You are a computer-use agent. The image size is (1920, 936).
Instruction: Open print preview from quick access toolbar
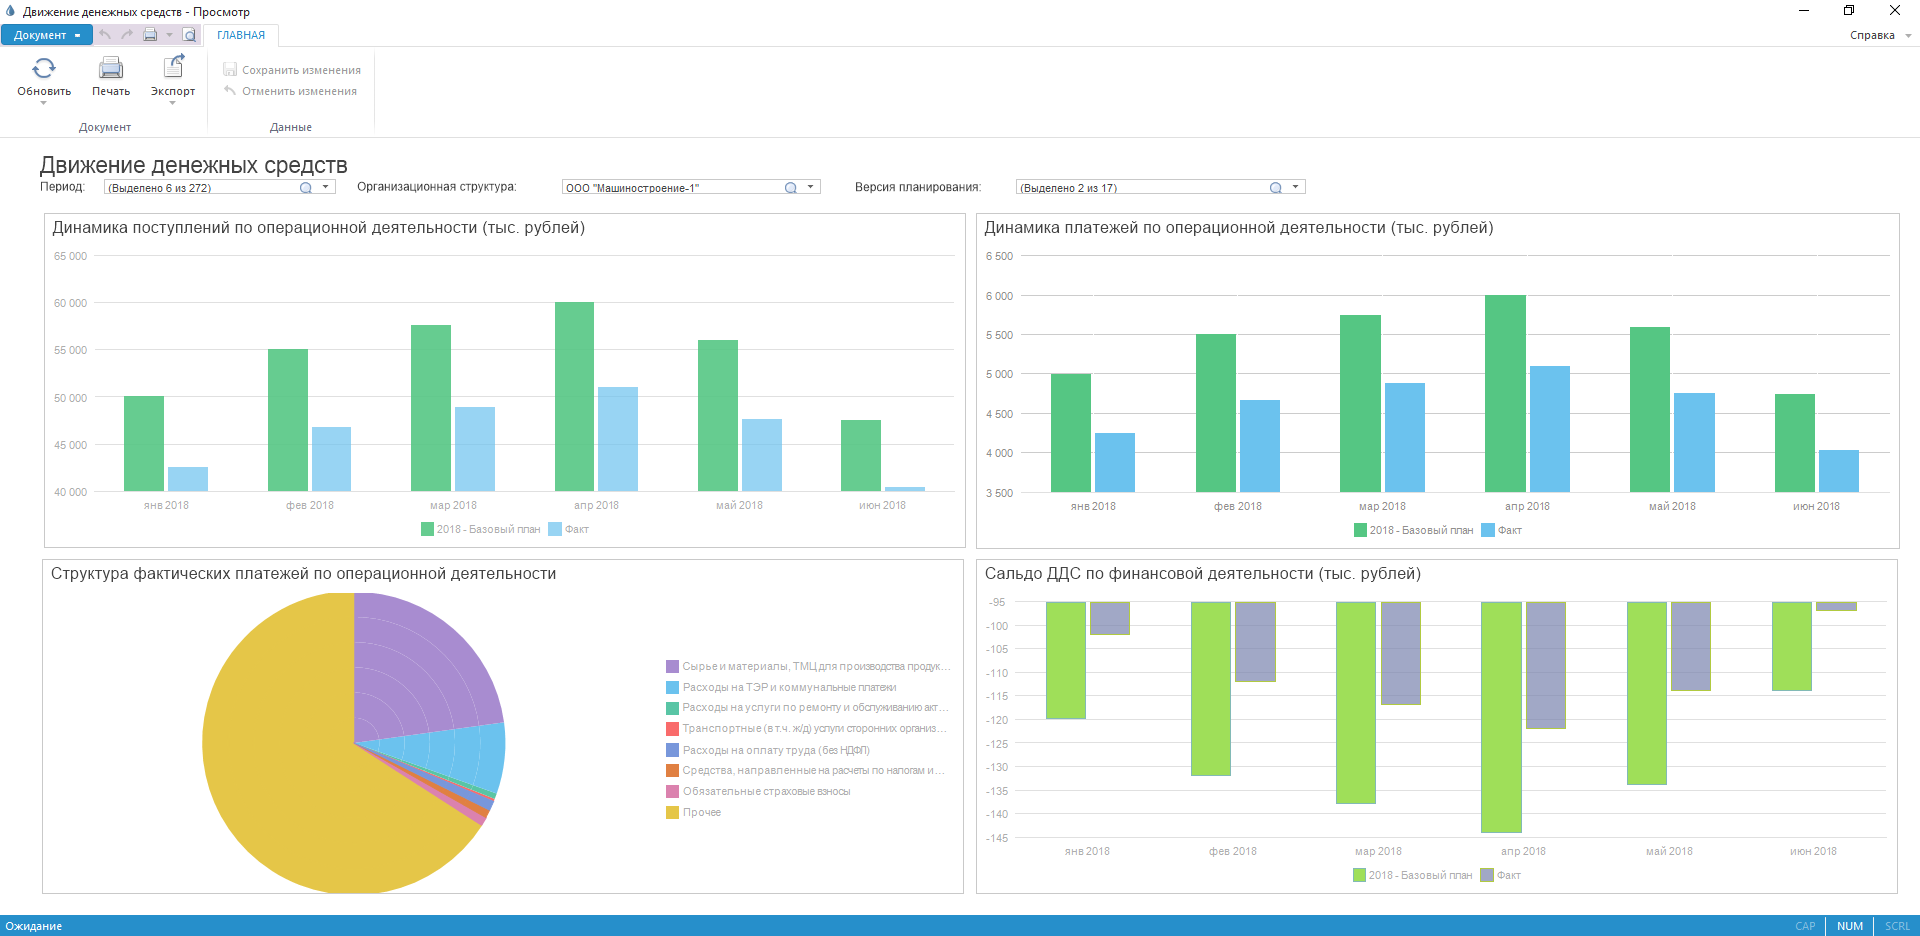tap(190, 35)
